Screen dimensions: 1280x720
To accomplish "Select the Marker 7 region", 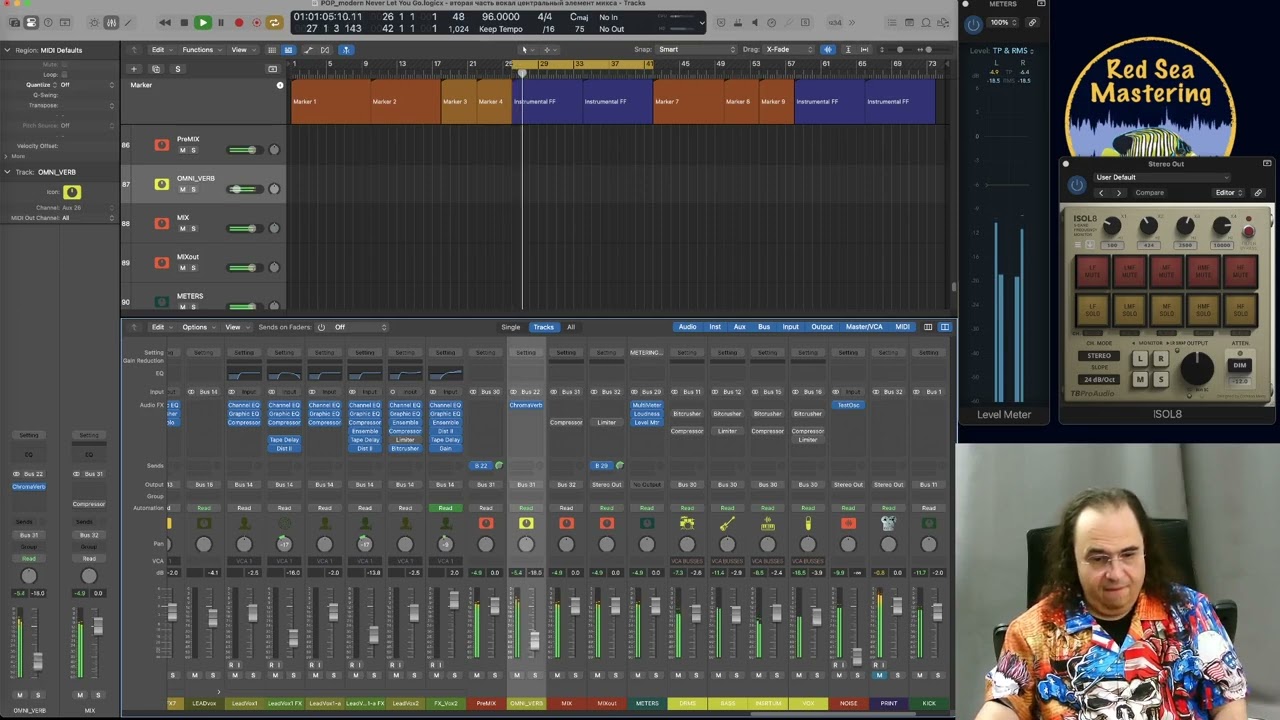I will click(x=688, y=102).
